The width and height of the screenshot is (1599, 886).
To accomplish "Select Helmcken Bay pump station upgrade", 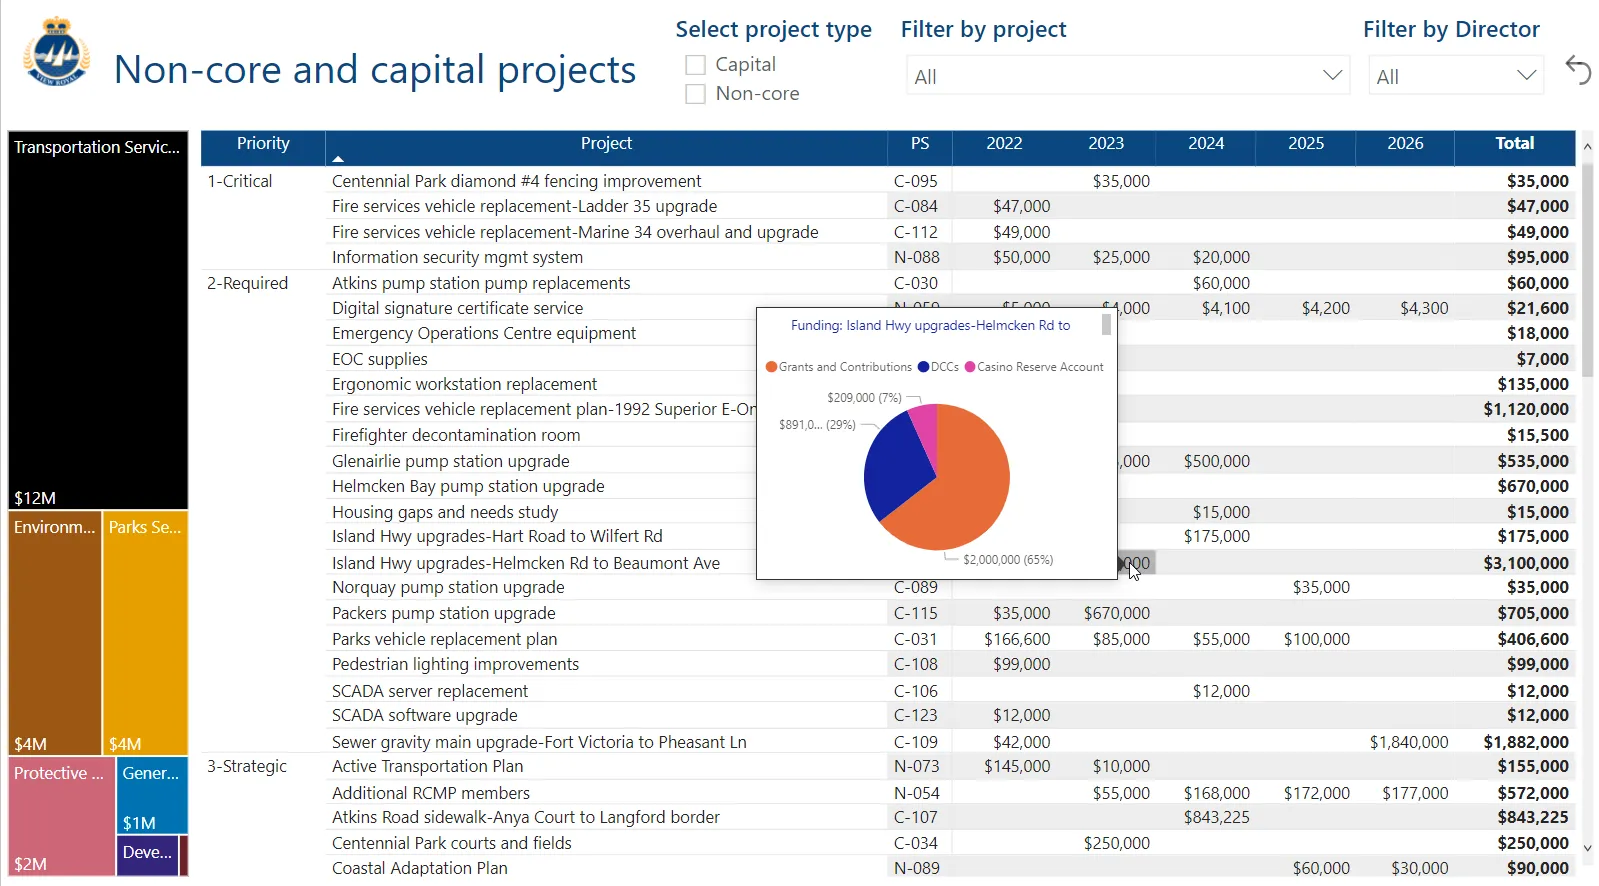I will coord(468,486).
